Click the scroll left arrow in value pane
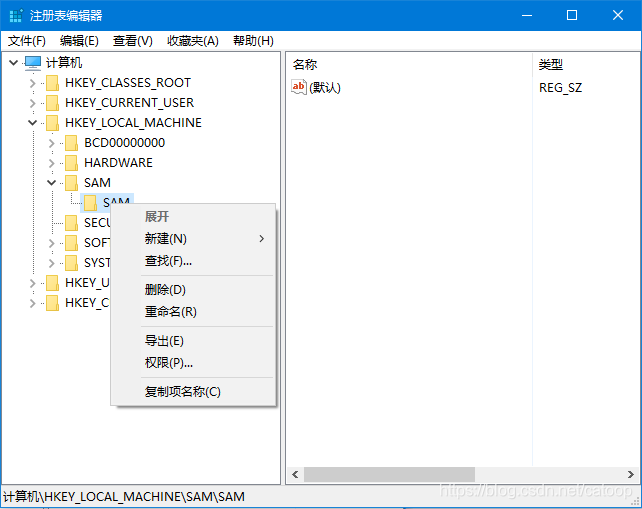The height and width of the screenshot is (509, 642). click(x=295, y=475)
